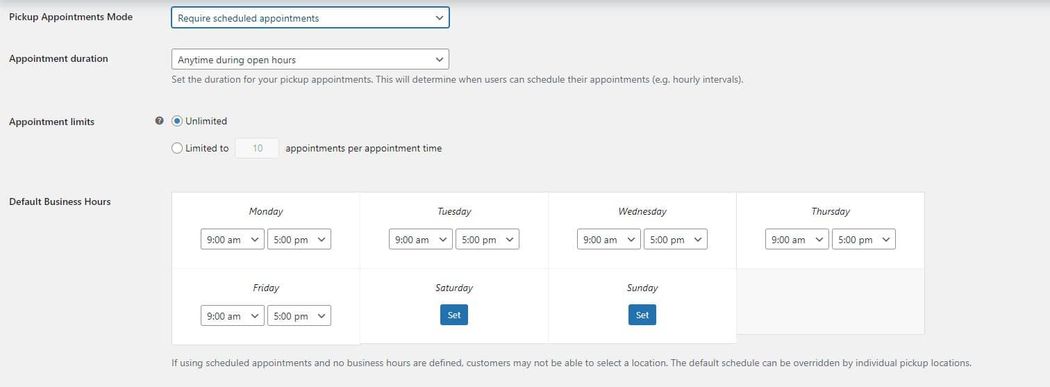This screenshot has width=1050, height=387.
Task: Click Set button for Saturday hours
Action: 454,315
